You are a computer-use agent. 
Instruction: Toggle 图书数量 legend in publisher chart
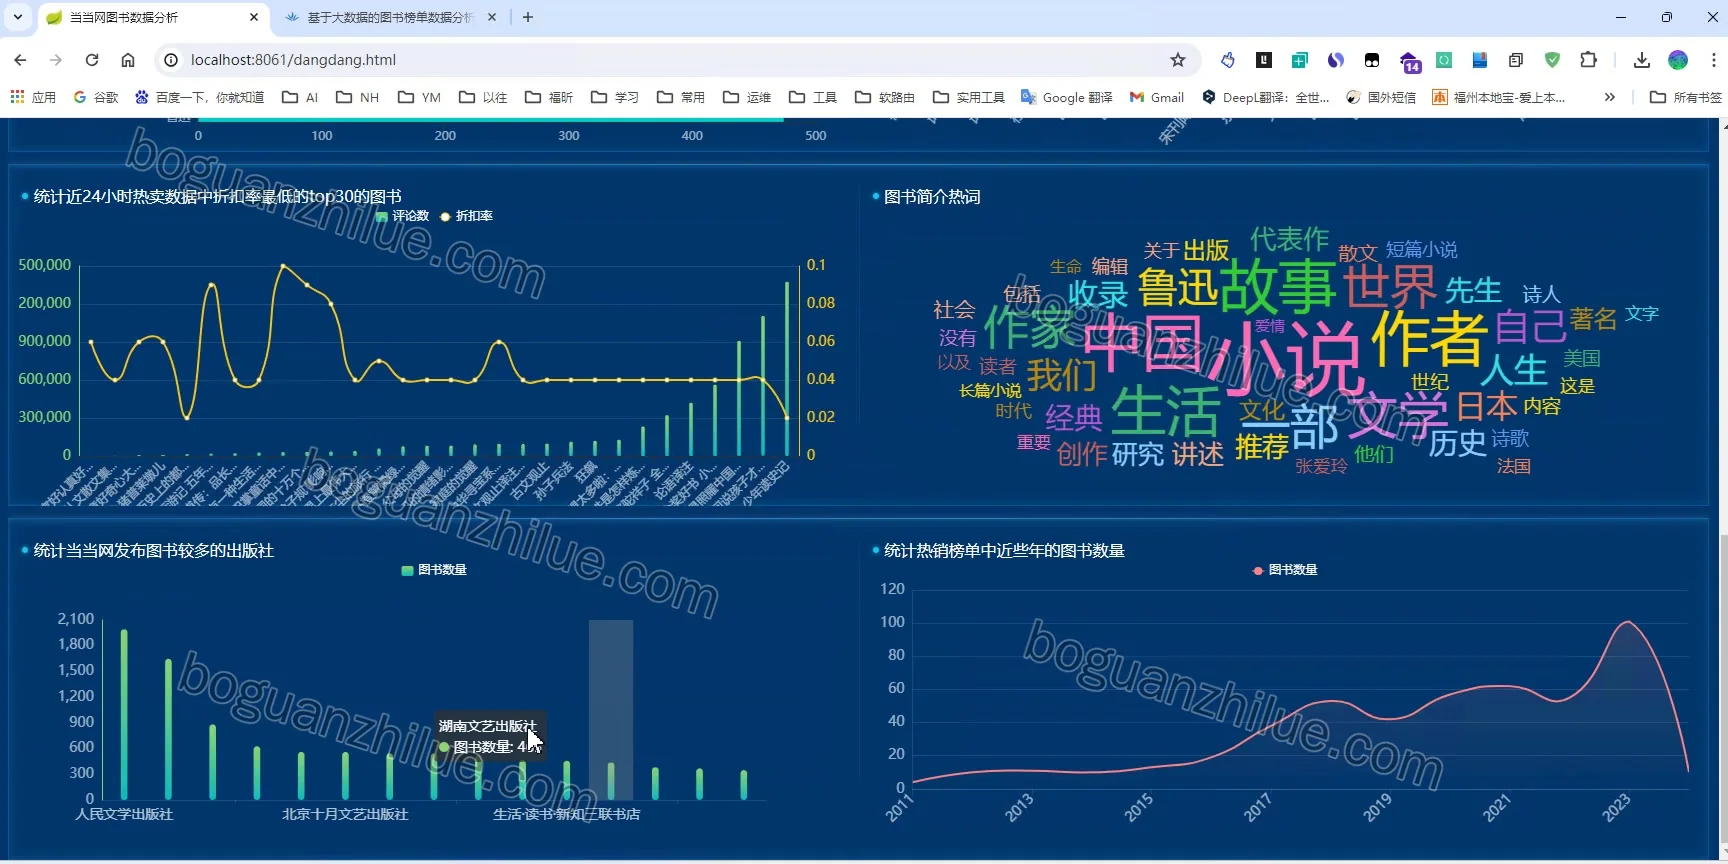pos(434,570)
